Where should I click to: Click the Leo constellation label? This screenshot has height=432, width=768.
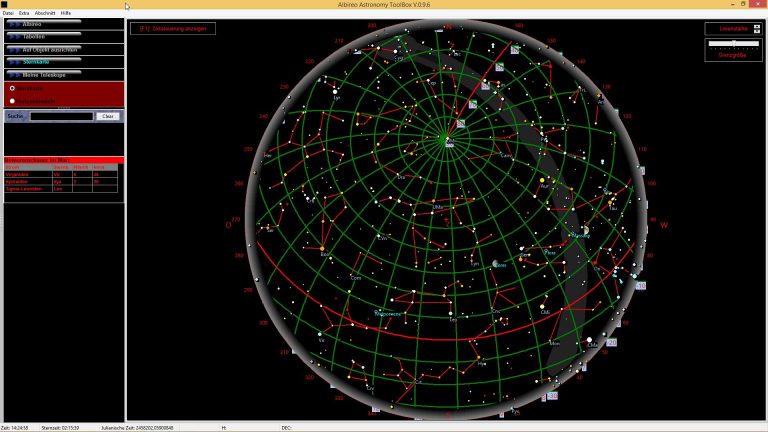click(x=454, y=320)
